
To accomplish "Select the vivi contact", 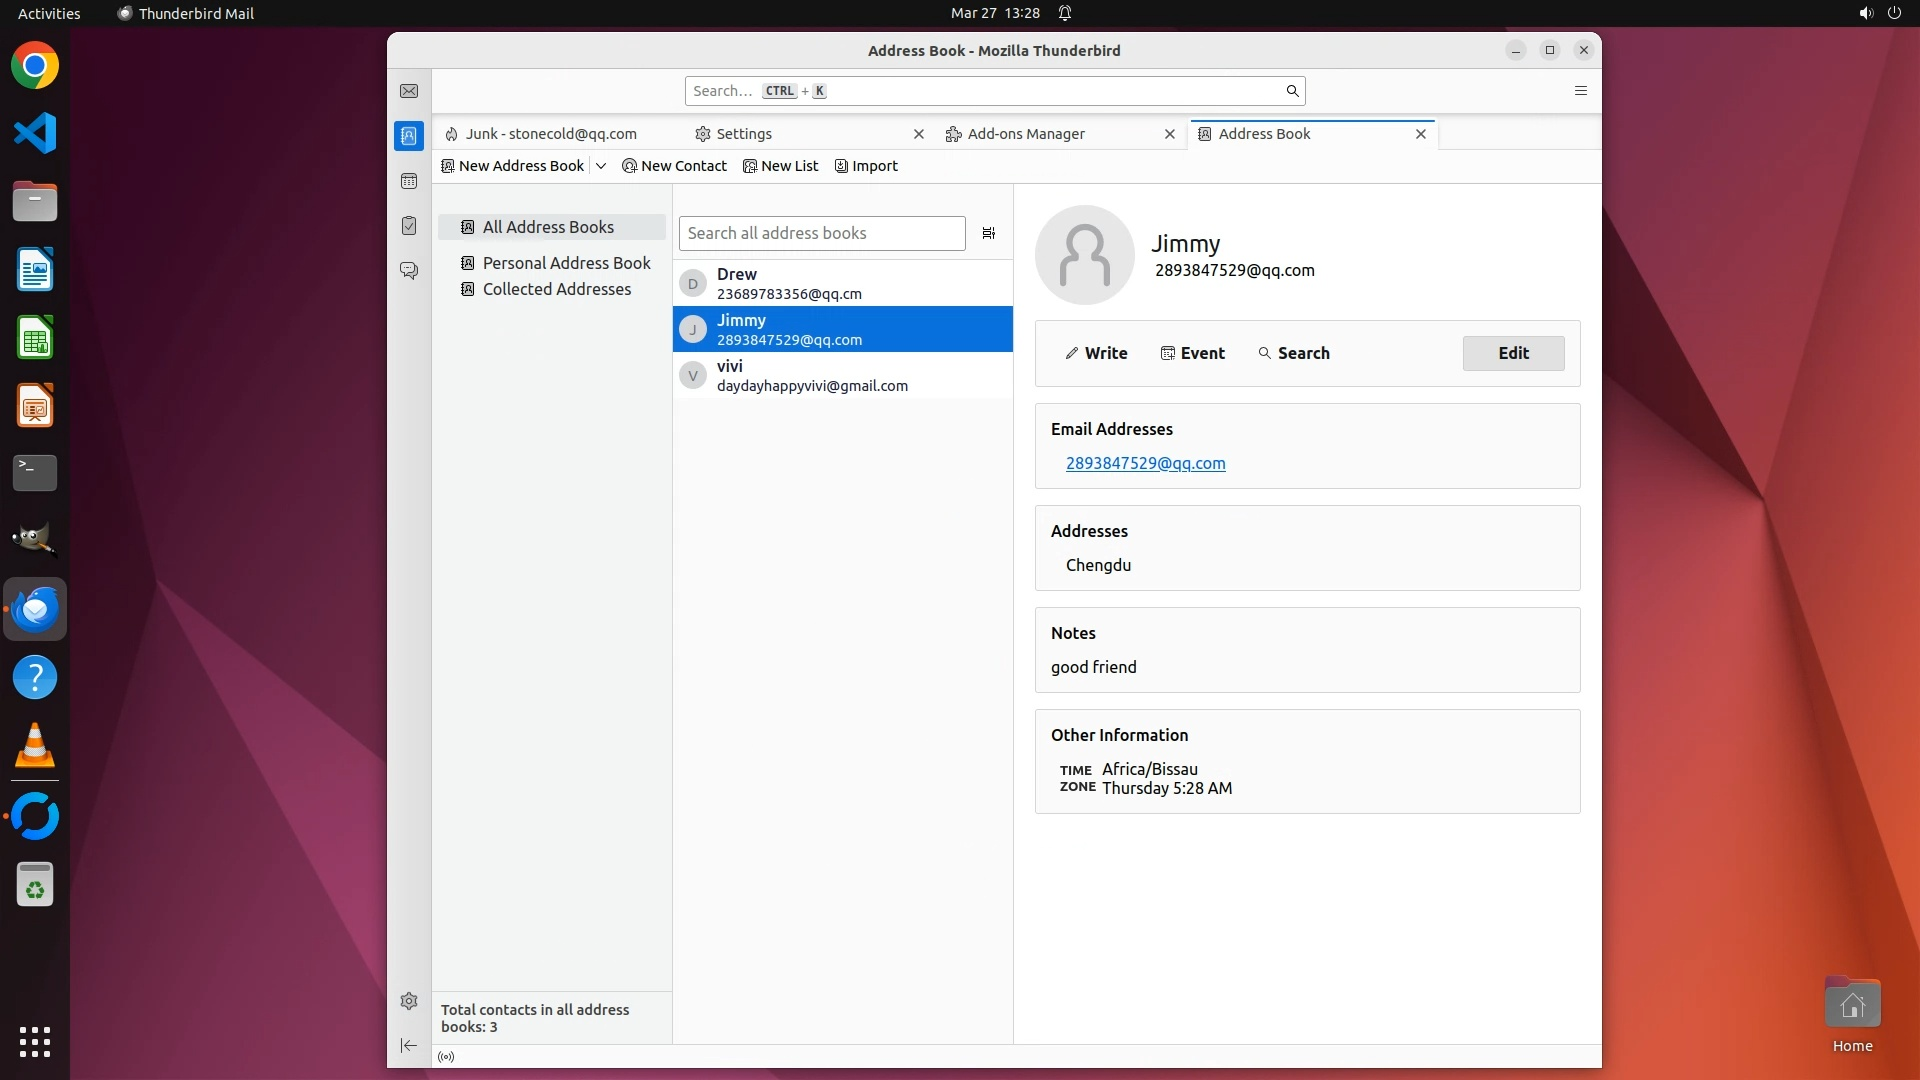I will click(842, 376).
